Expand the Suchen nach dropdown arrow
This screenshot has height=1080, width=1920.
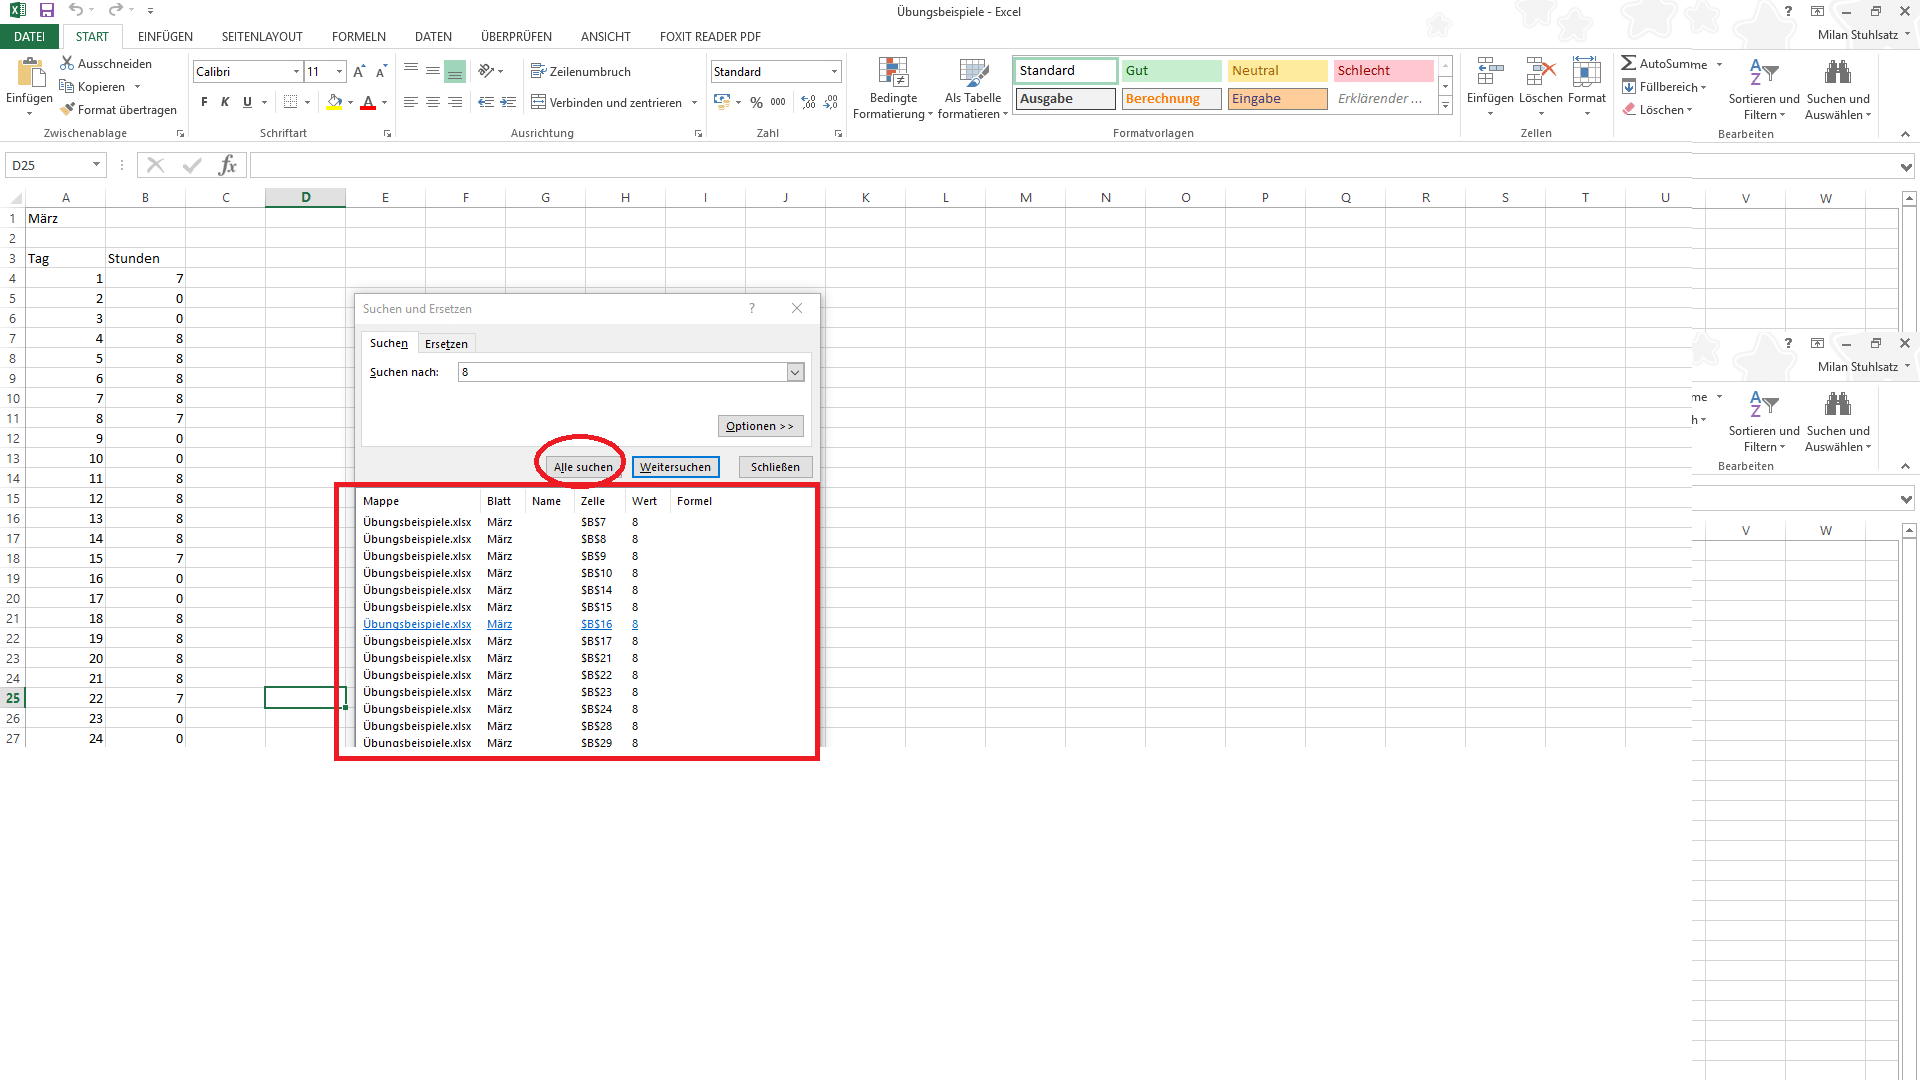[795, 372]
